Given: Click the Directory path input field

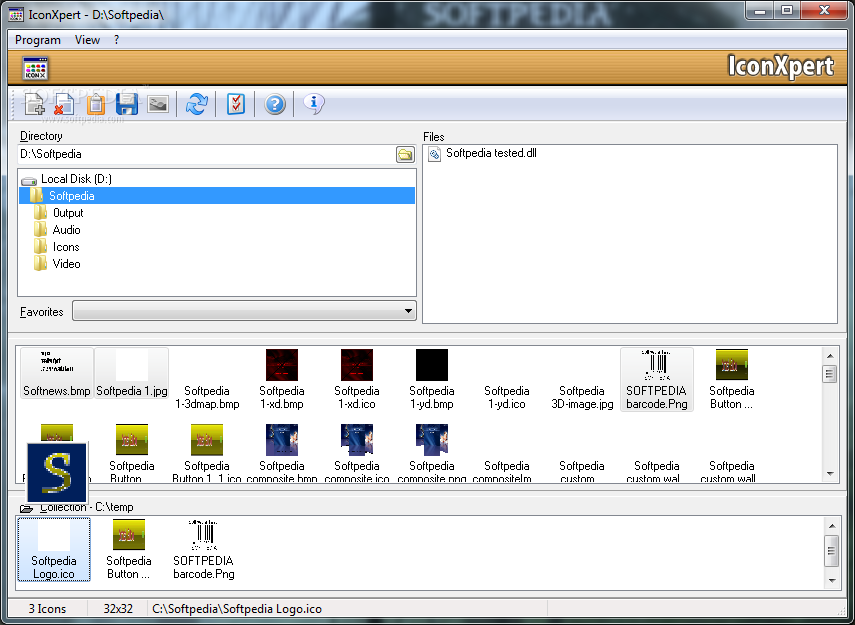Looking at the screenshot, I should 207,154.
